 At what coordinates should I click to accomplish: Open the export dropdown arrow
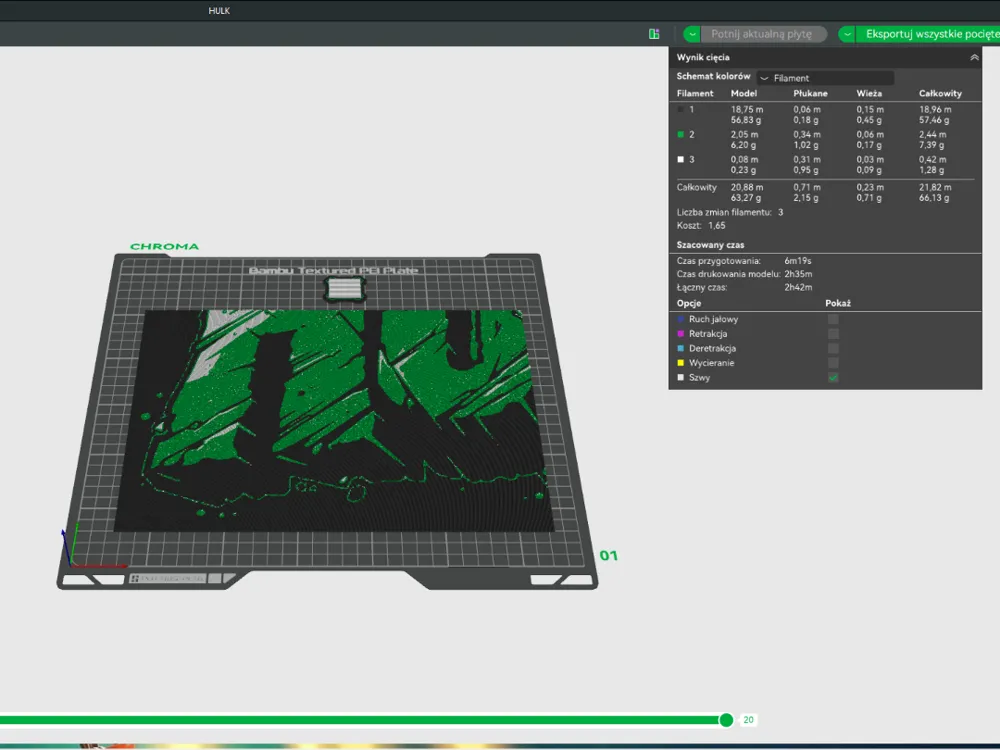847,34
